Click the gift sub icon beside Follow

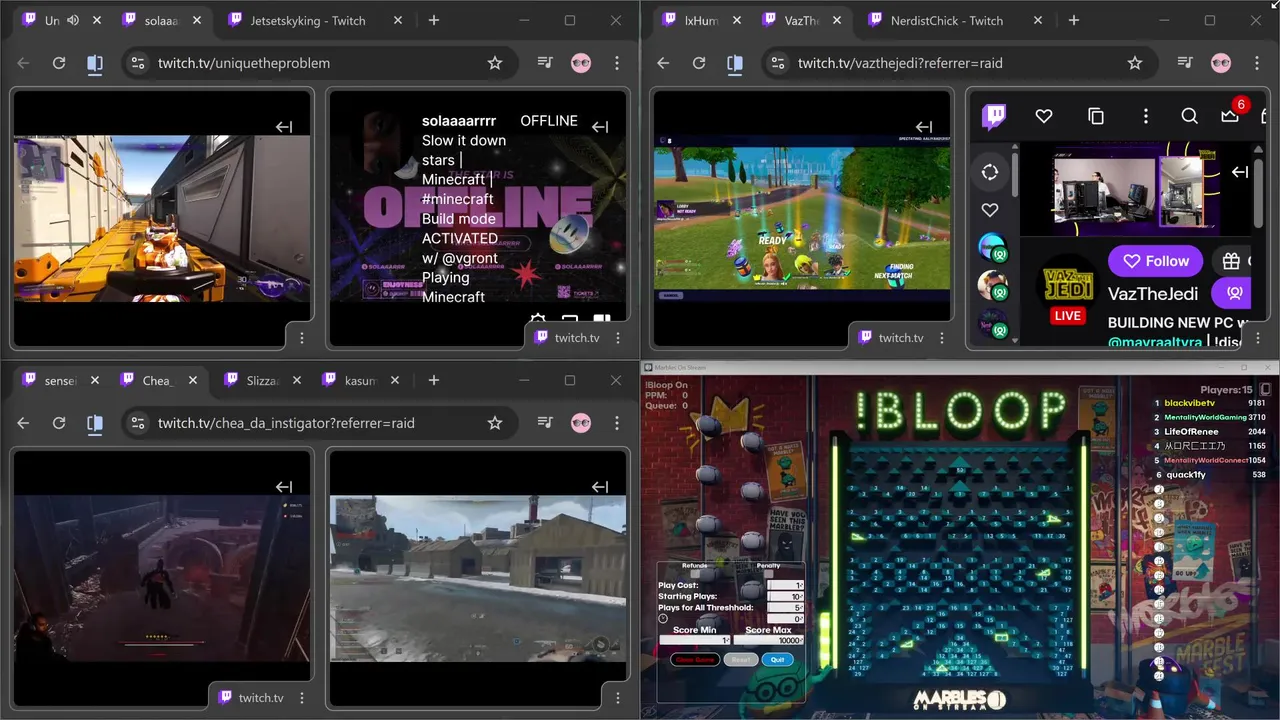coord(1231,261)
